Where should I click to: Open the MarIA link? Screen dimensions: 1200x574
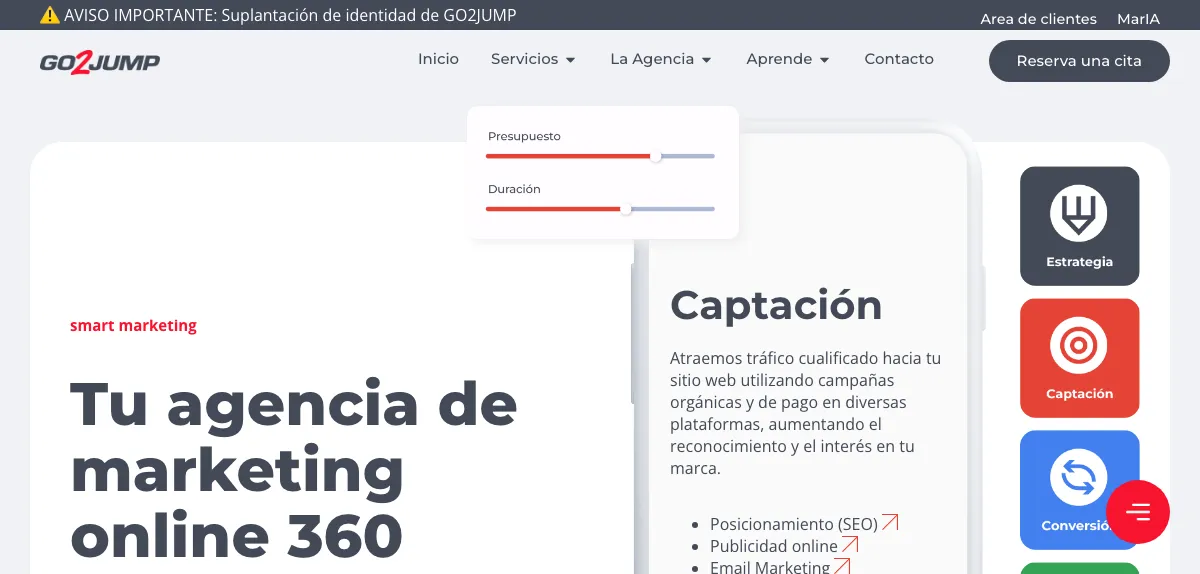[1139, 19]
